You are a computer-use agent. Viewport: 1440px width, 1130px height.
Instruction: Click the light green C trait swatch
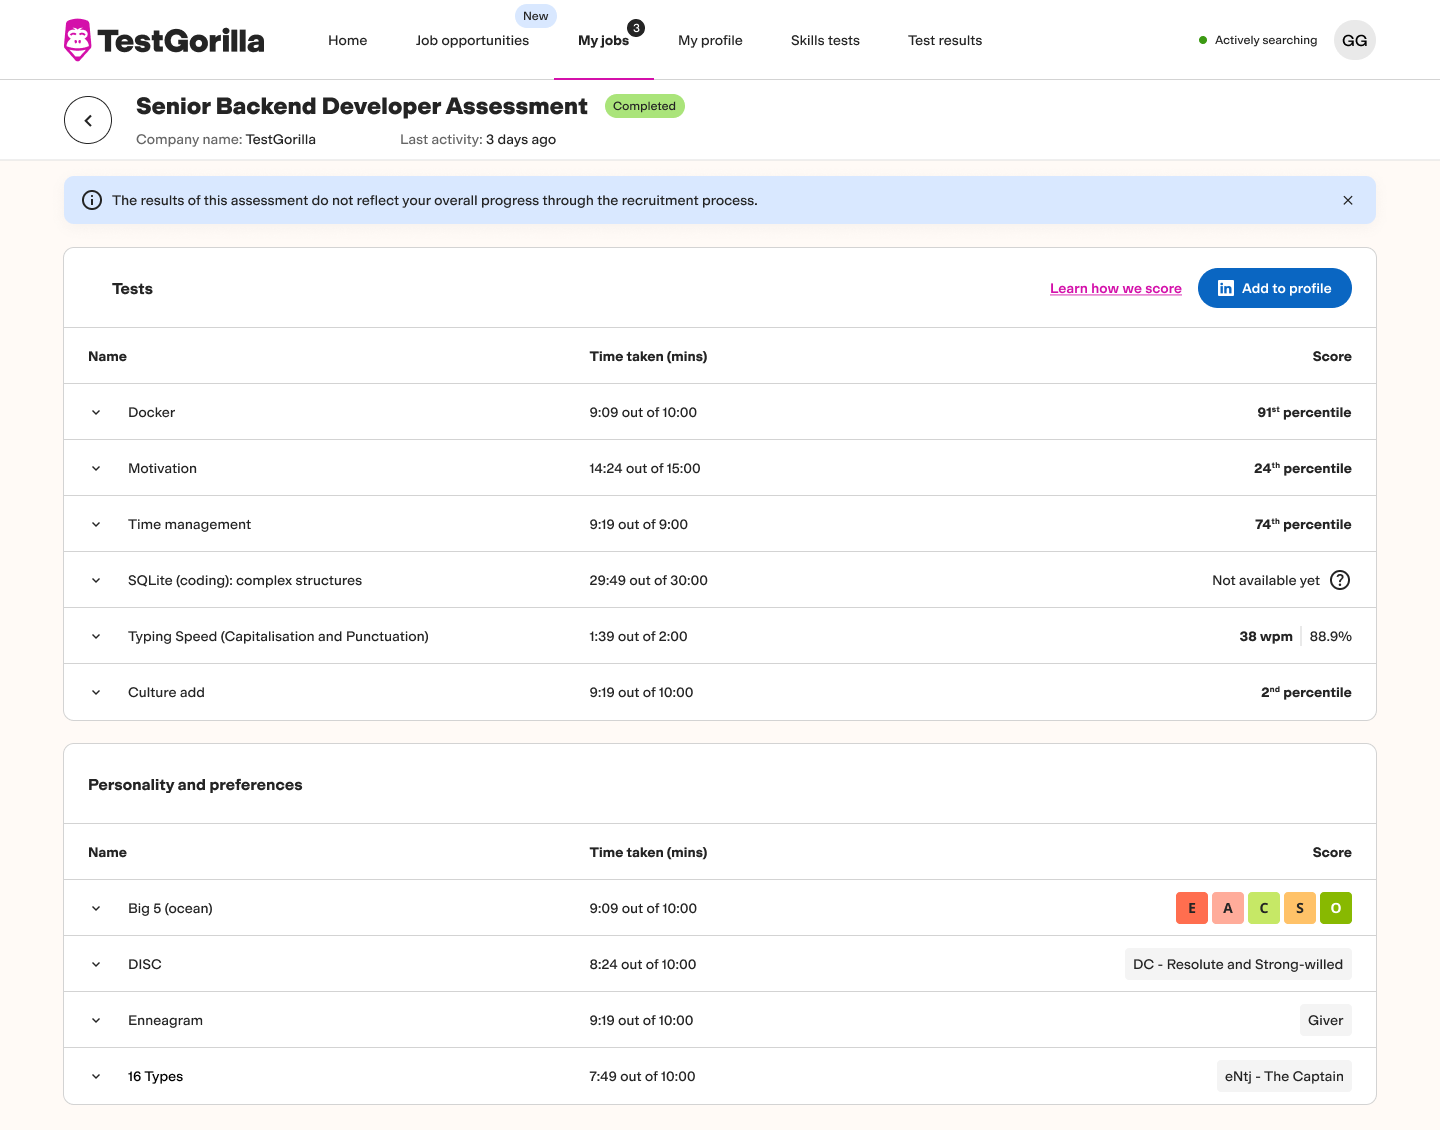point(1264,908)
